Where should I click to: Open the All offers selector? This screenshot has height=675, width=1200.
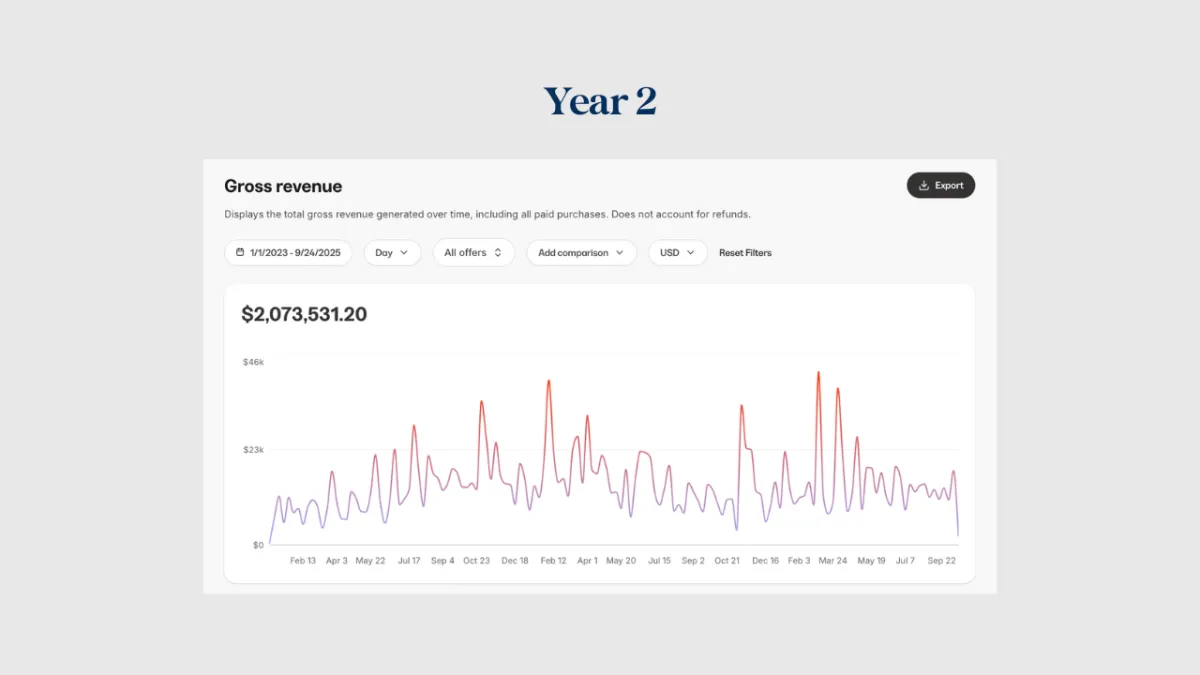[474, 253]
